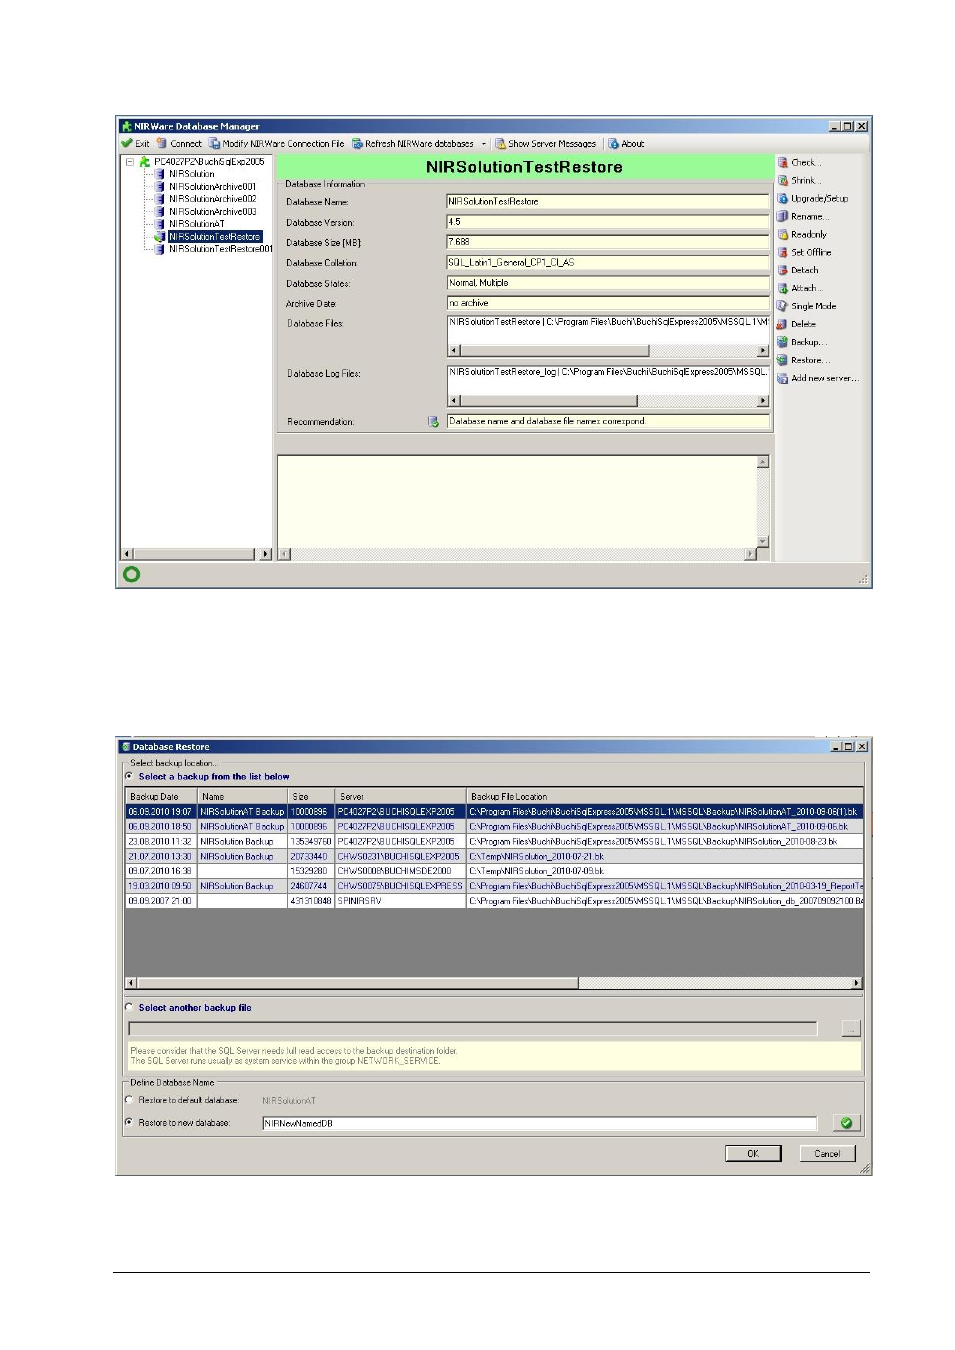This screenshot has height=1350, width=955.
Task: Sort by the Backup Date column header
Action: click(161, 797)
